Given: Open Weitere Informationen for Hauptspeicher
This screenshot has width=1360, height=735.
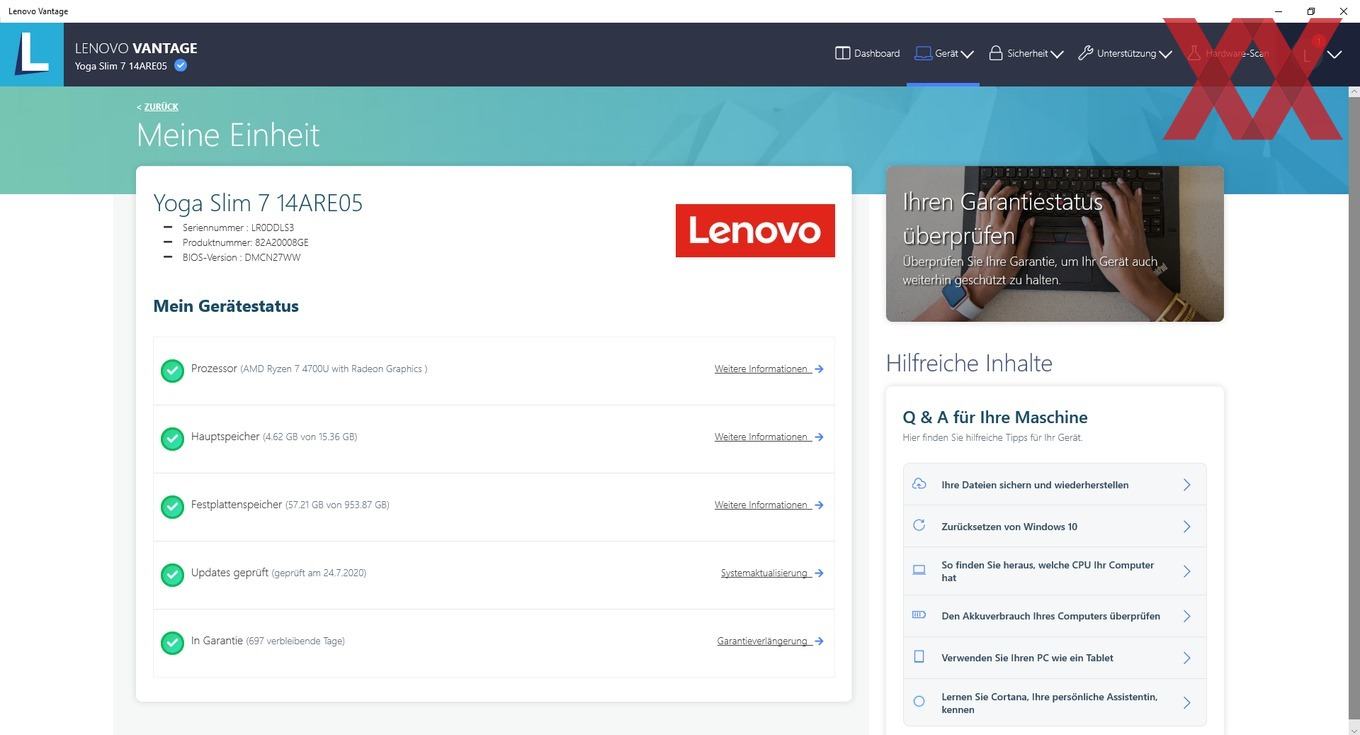Looking at the screenshot, I should click(761, 437).
